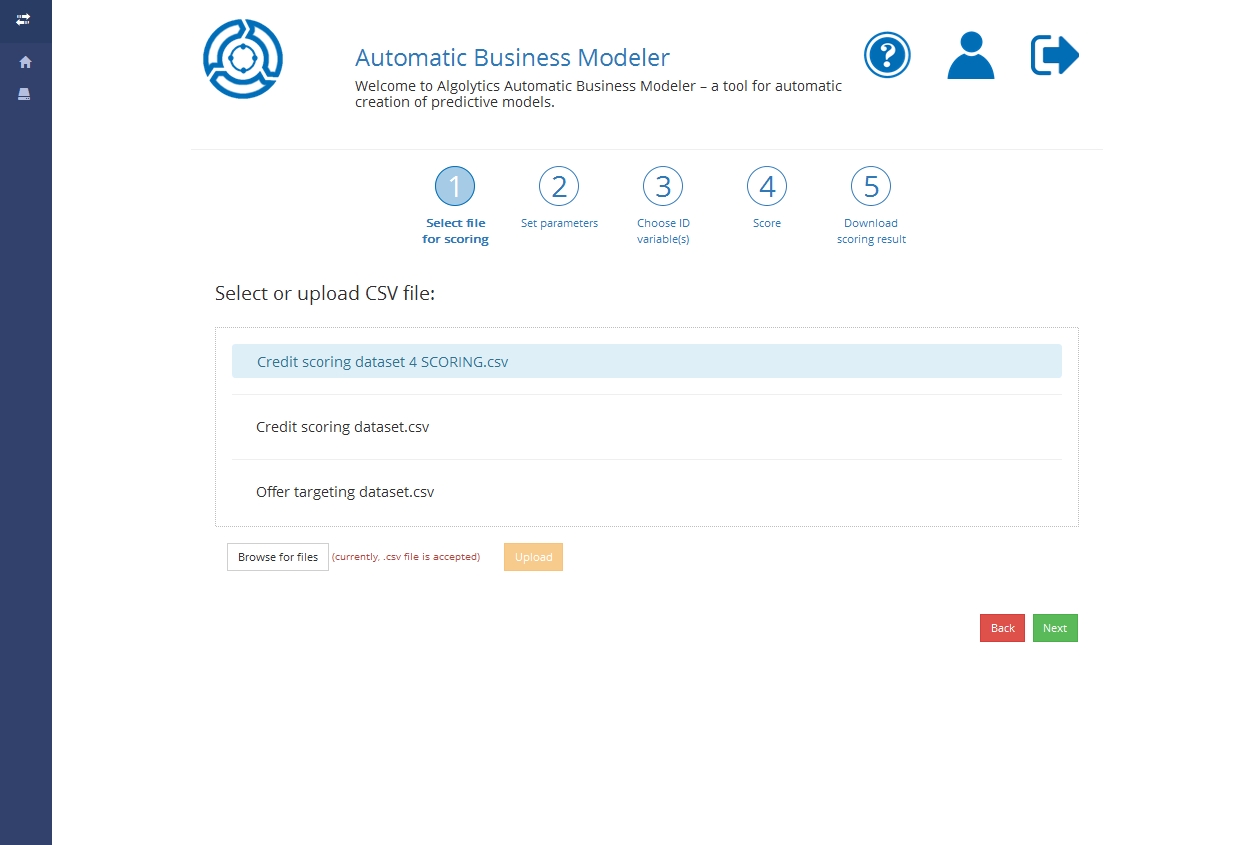The width and height of the screenshot is (1243, 845).
Task: Click the red Back button
Action: pos(1002,628)
